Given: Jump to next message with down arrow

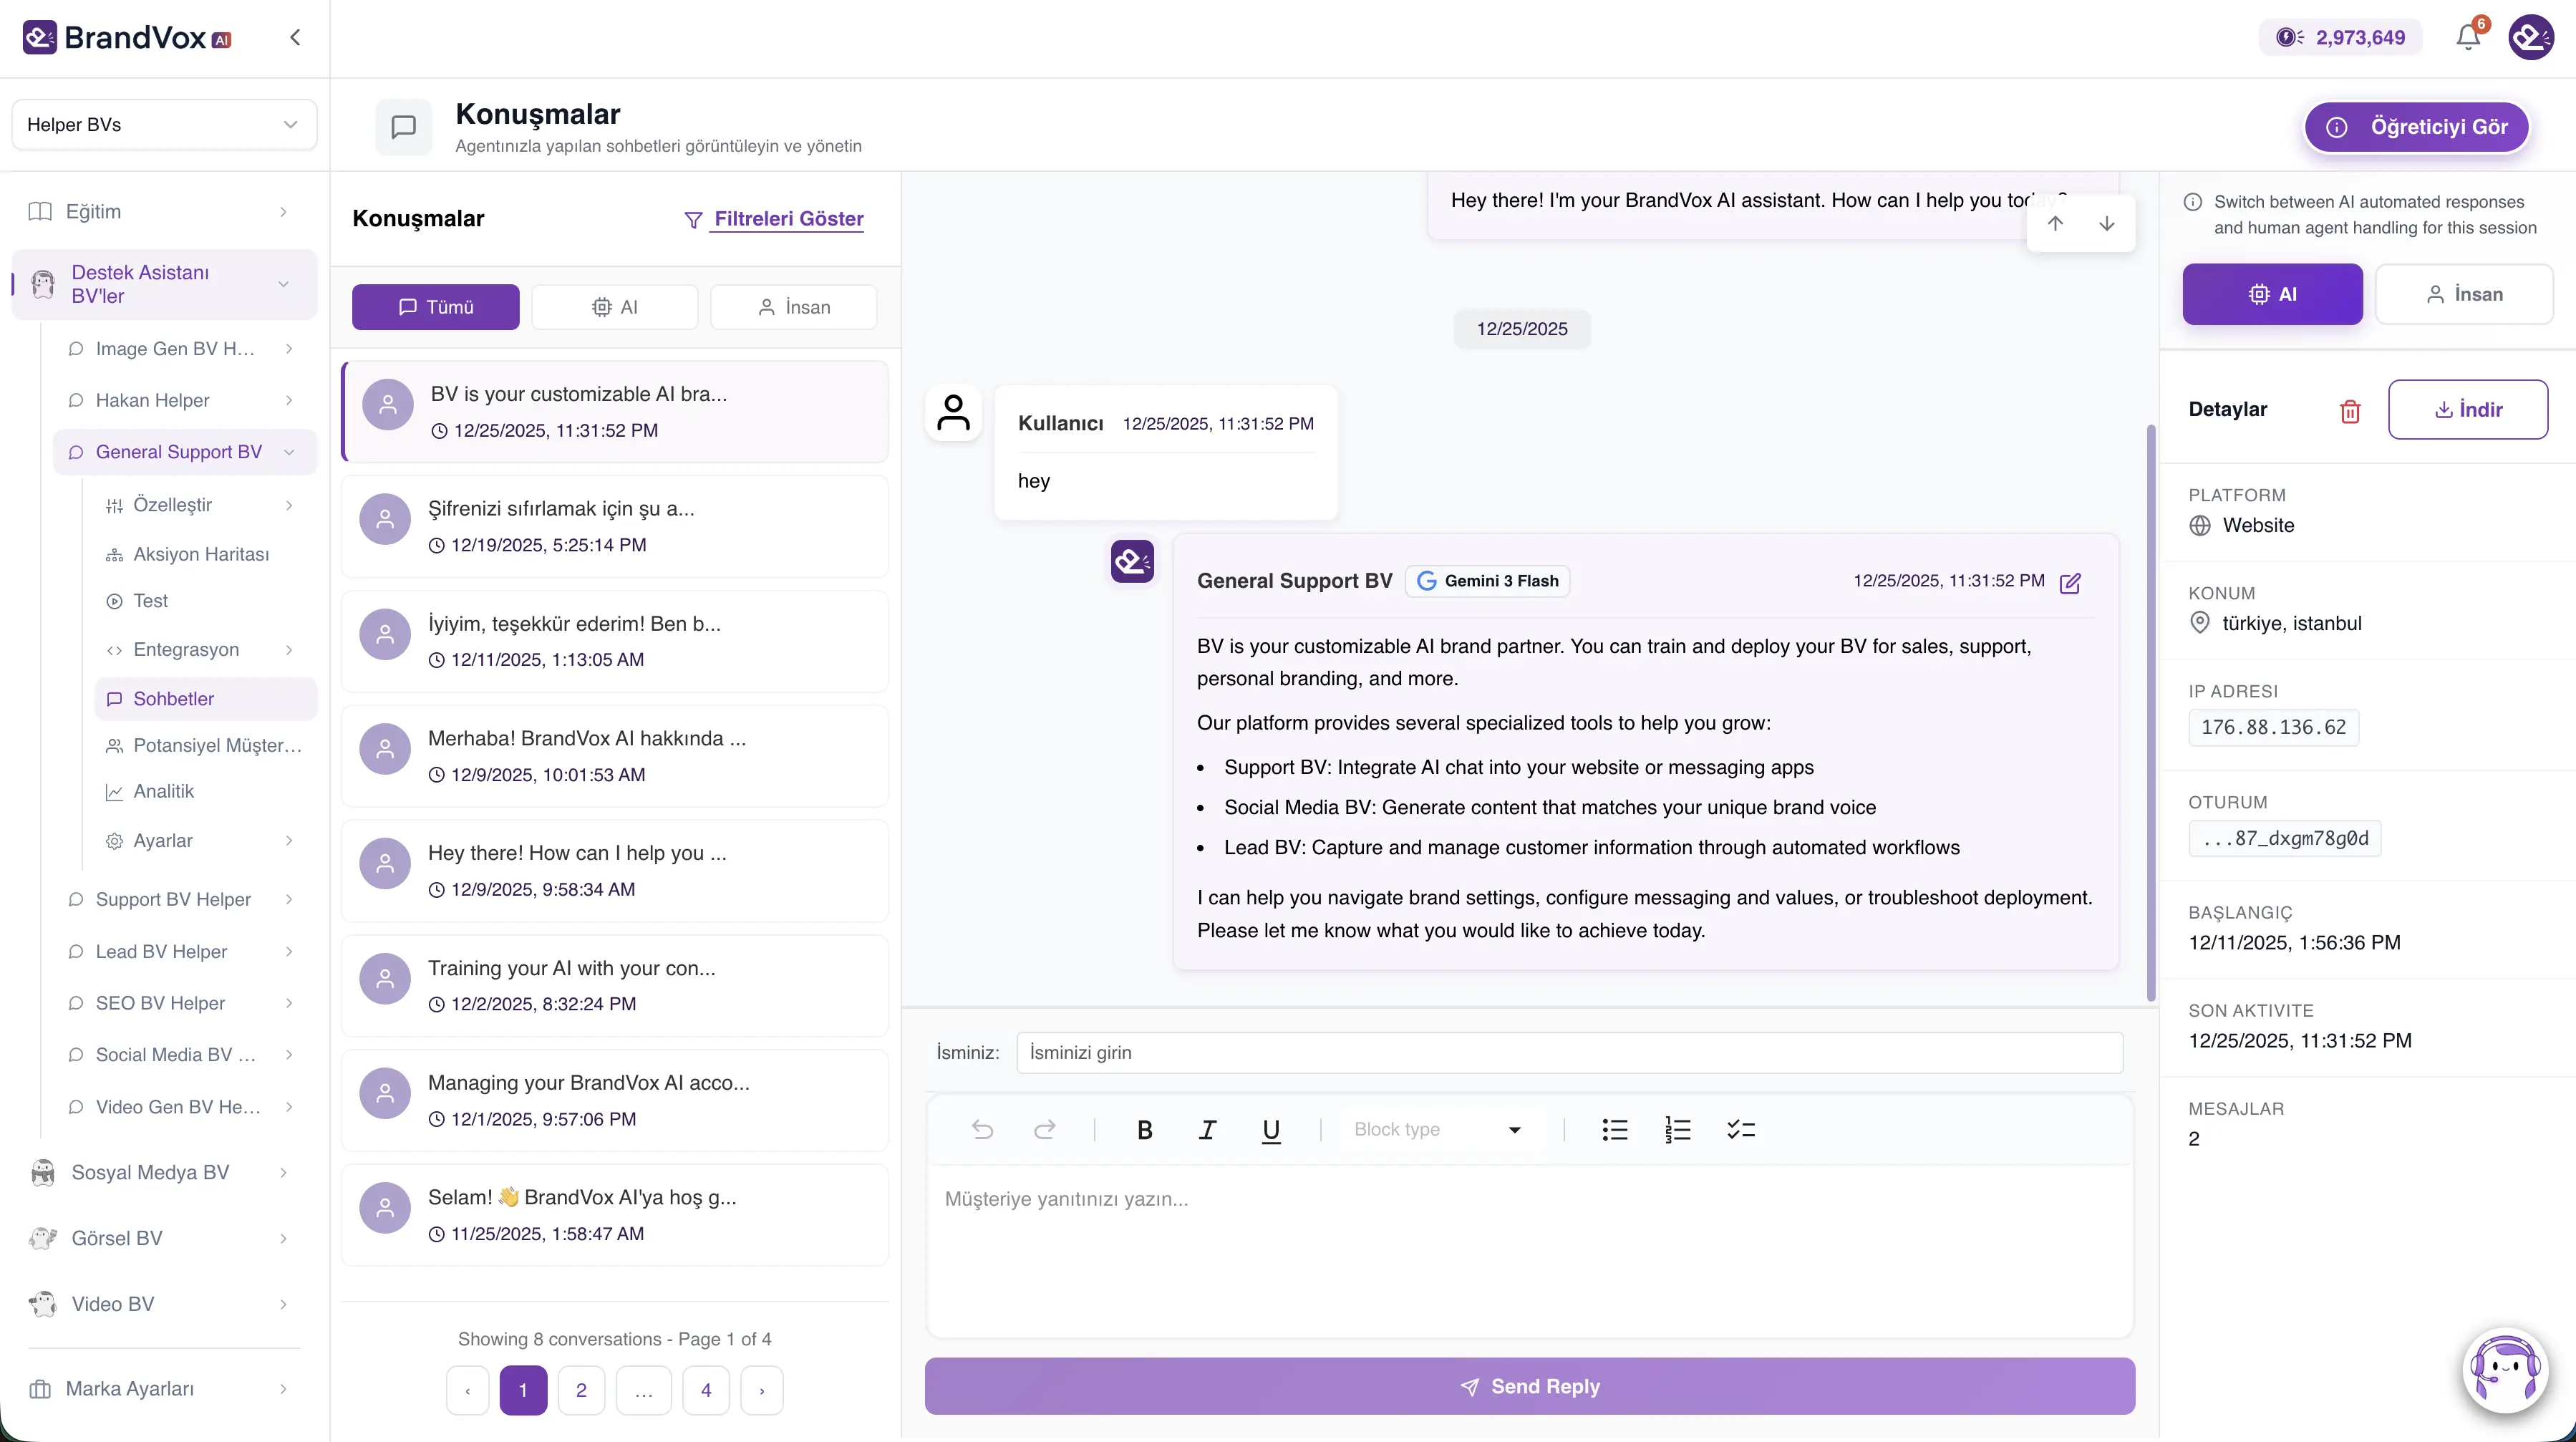Looking at the screenshot, I should 2107,223.
